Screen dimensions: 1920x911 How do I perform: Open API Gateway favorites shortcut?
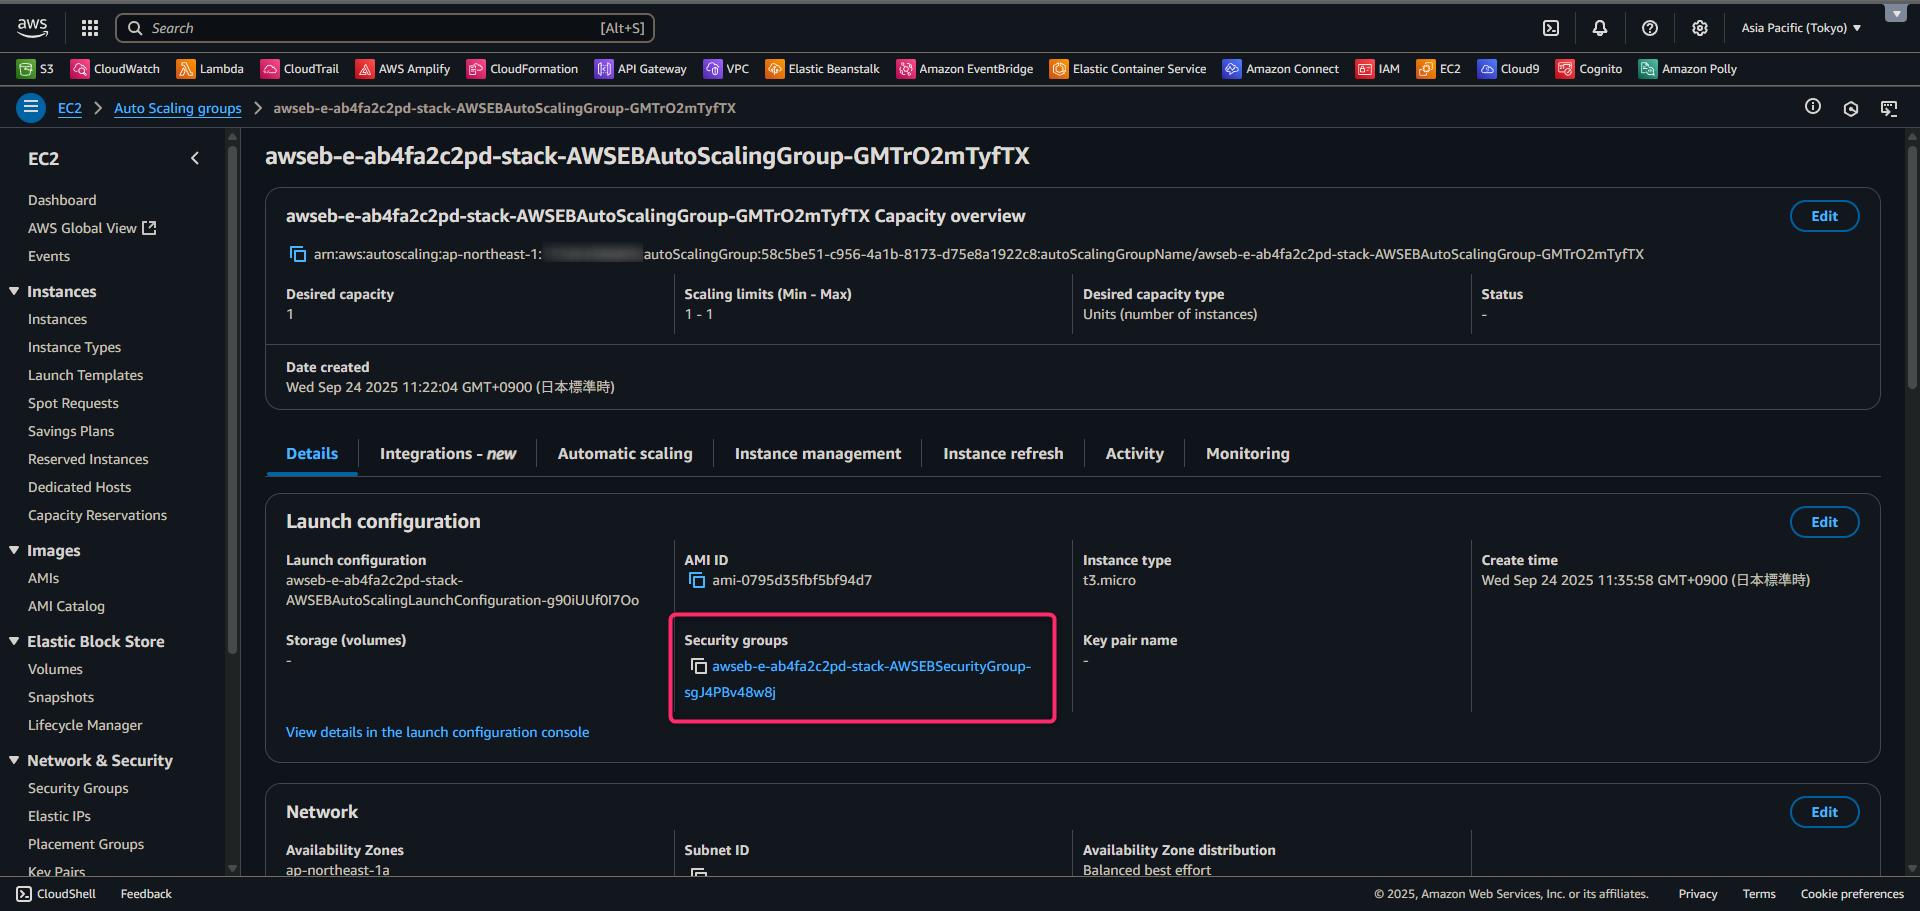coord(641,69)
